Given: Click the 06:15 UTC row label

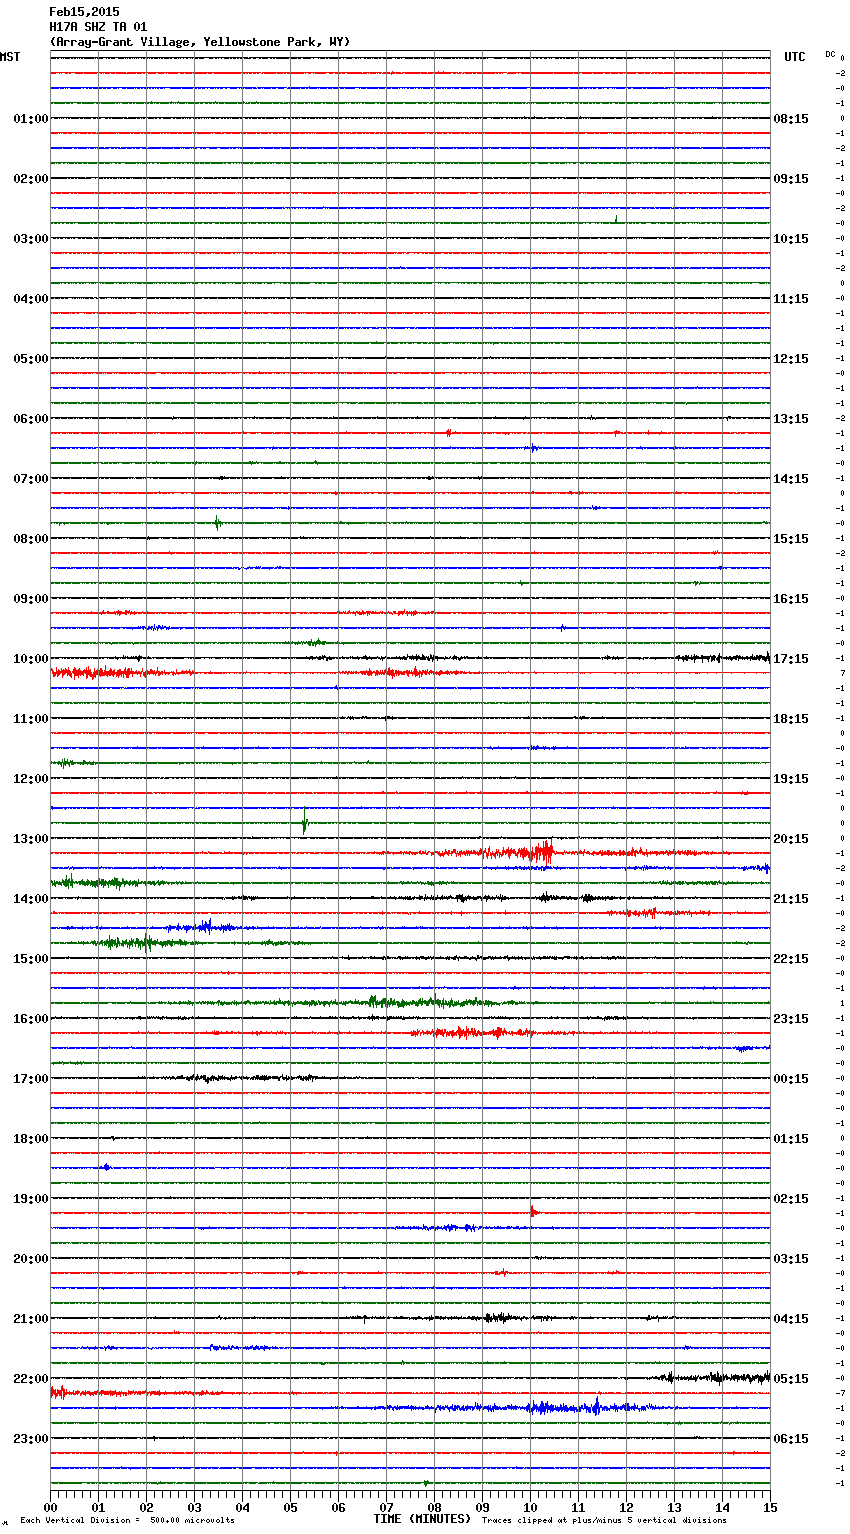Looking at the screenshot, I should coord(791,1439).
